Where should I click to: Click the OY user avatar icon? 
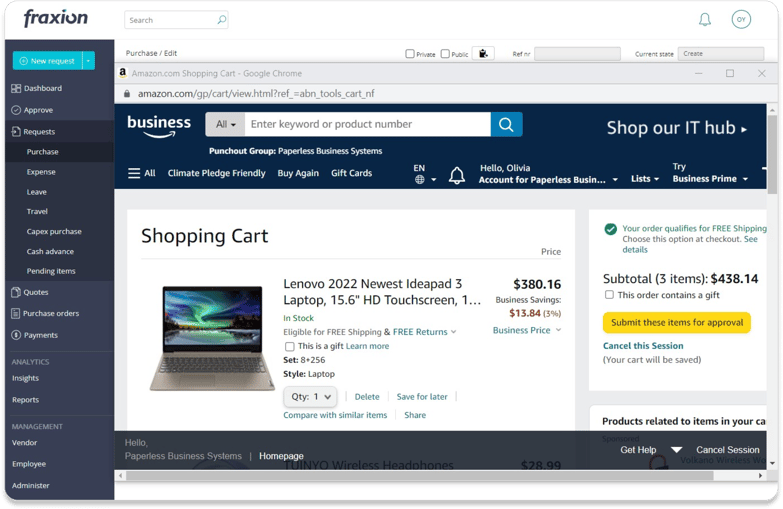coord(741,19)
